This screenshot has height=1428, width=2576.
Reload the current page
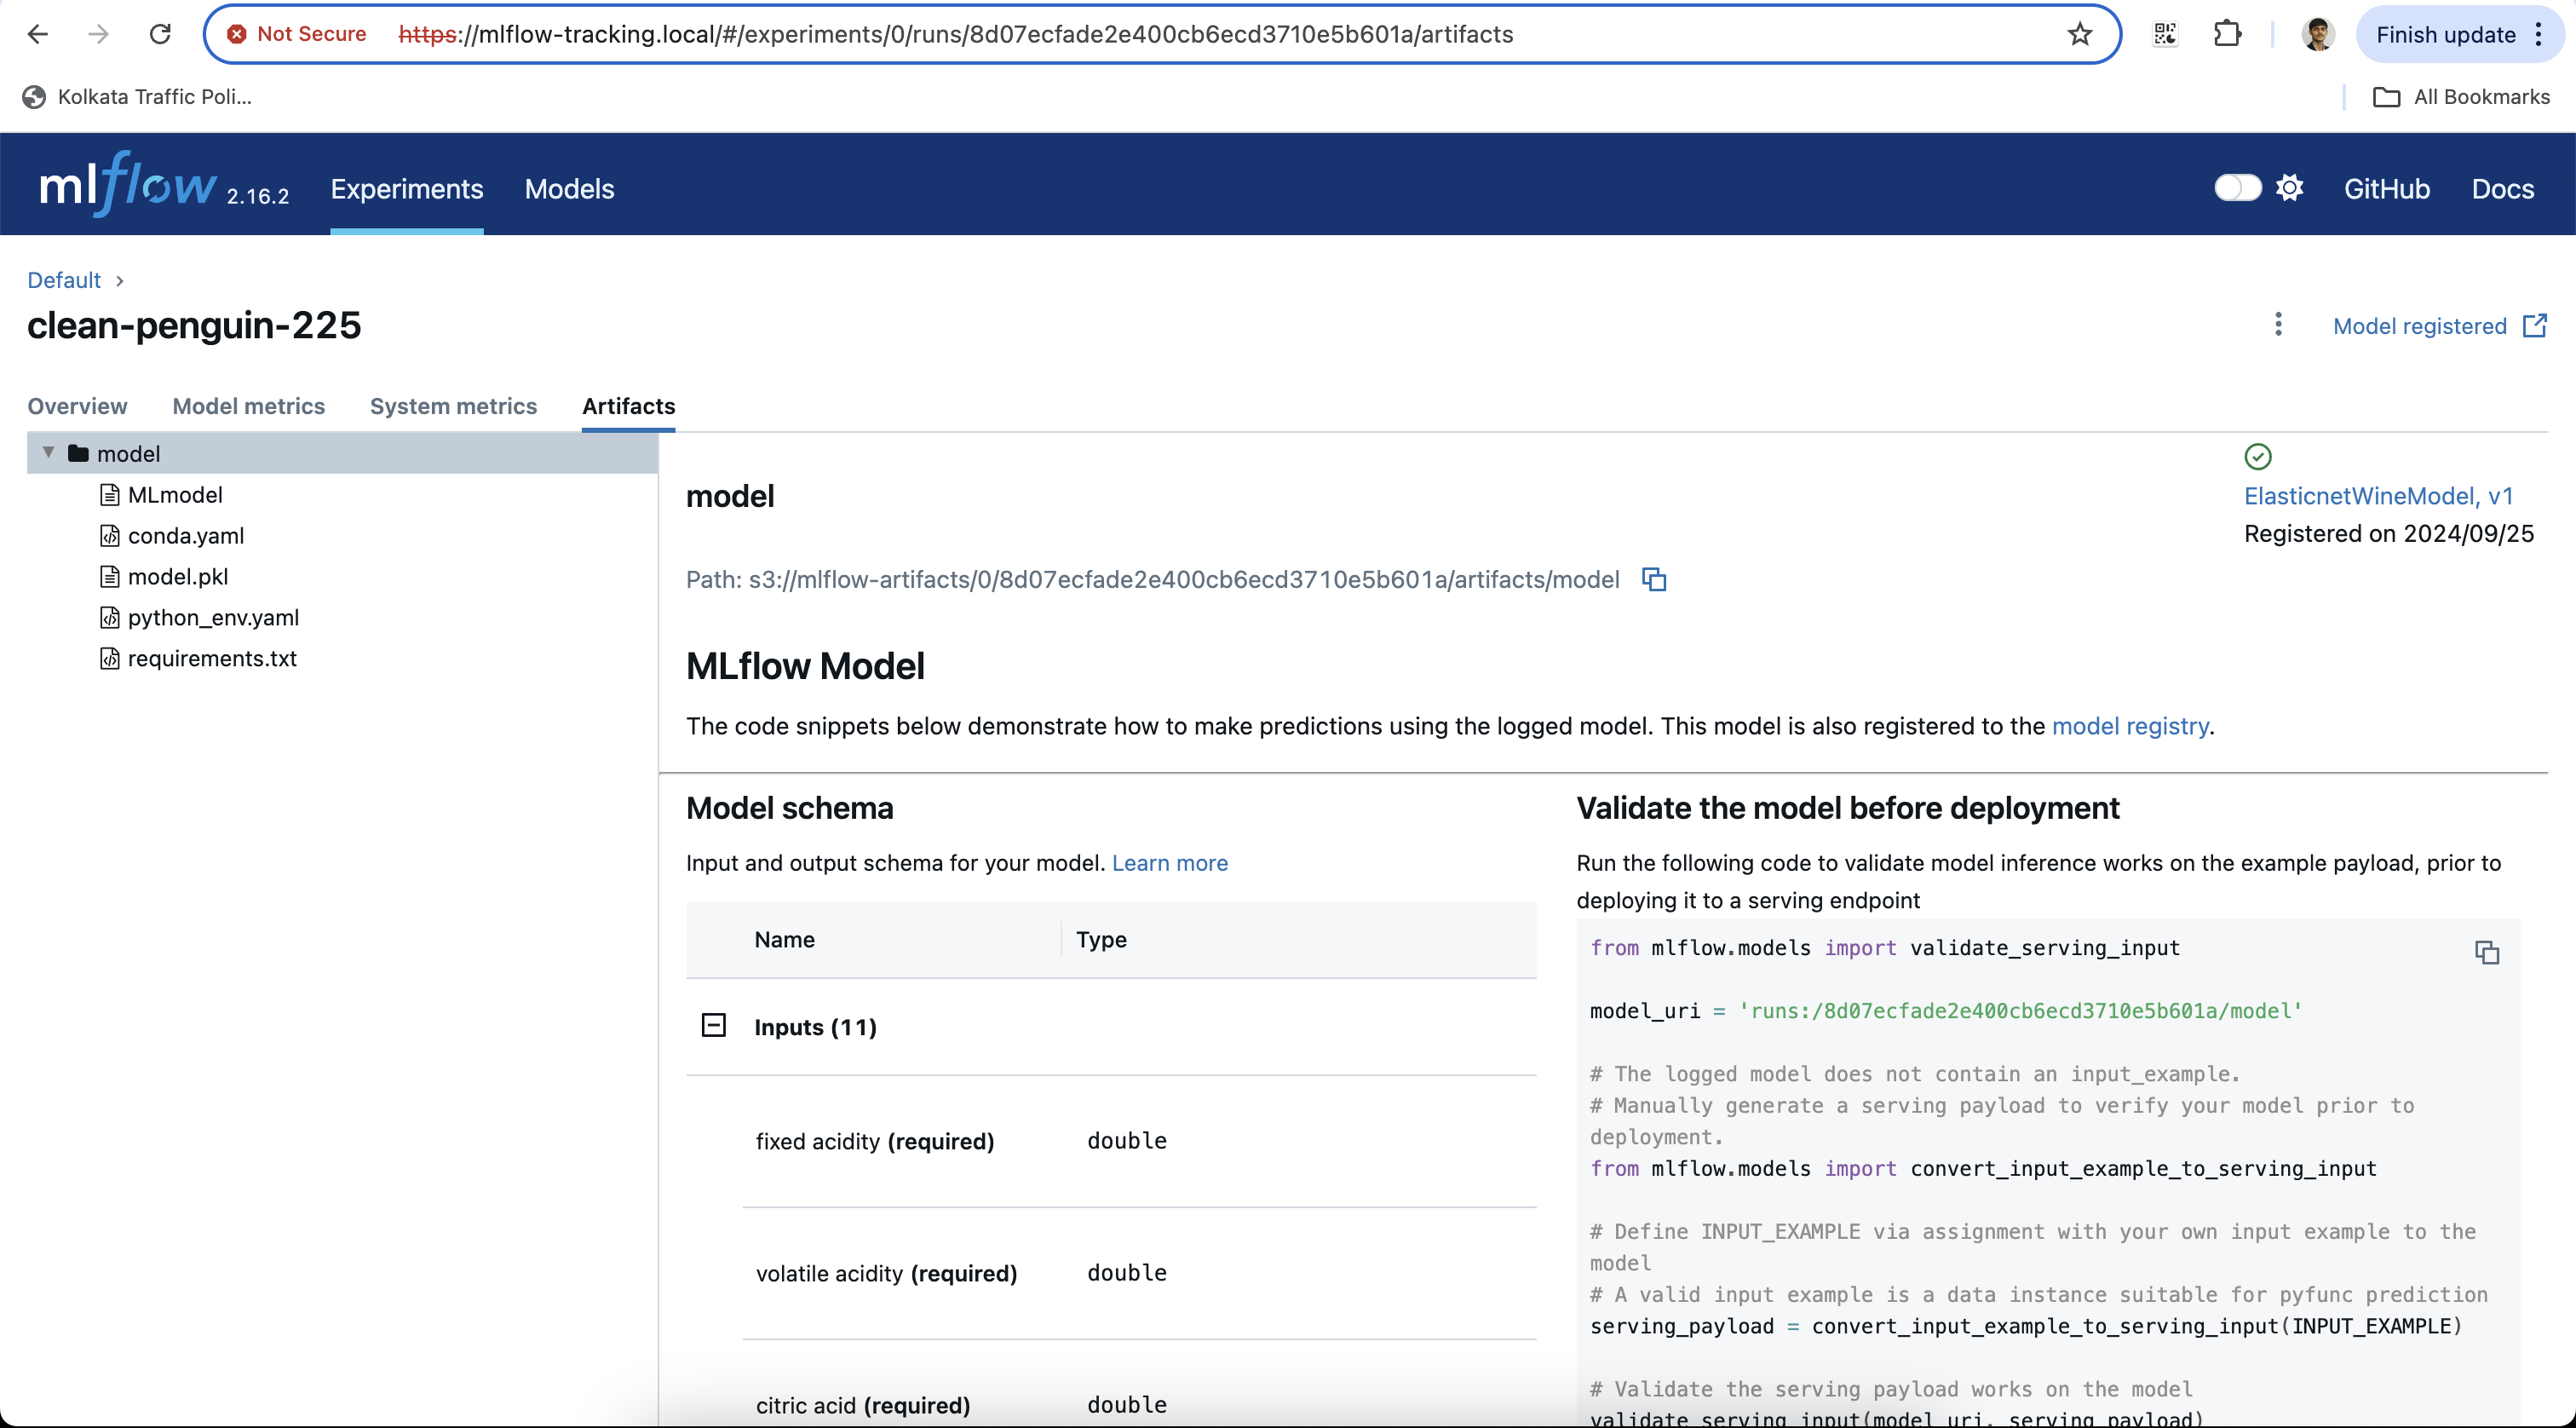coord(160,34)
